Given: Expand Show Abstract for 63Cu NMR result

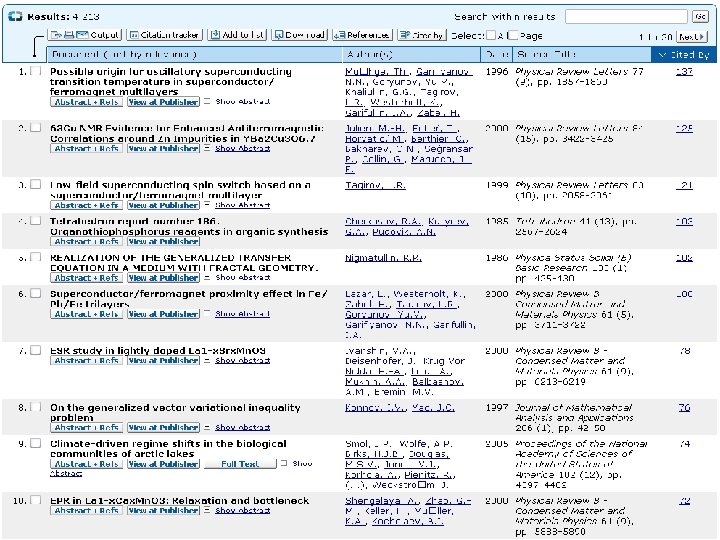Looking at the screenshot, I should [x=242, y=148].
